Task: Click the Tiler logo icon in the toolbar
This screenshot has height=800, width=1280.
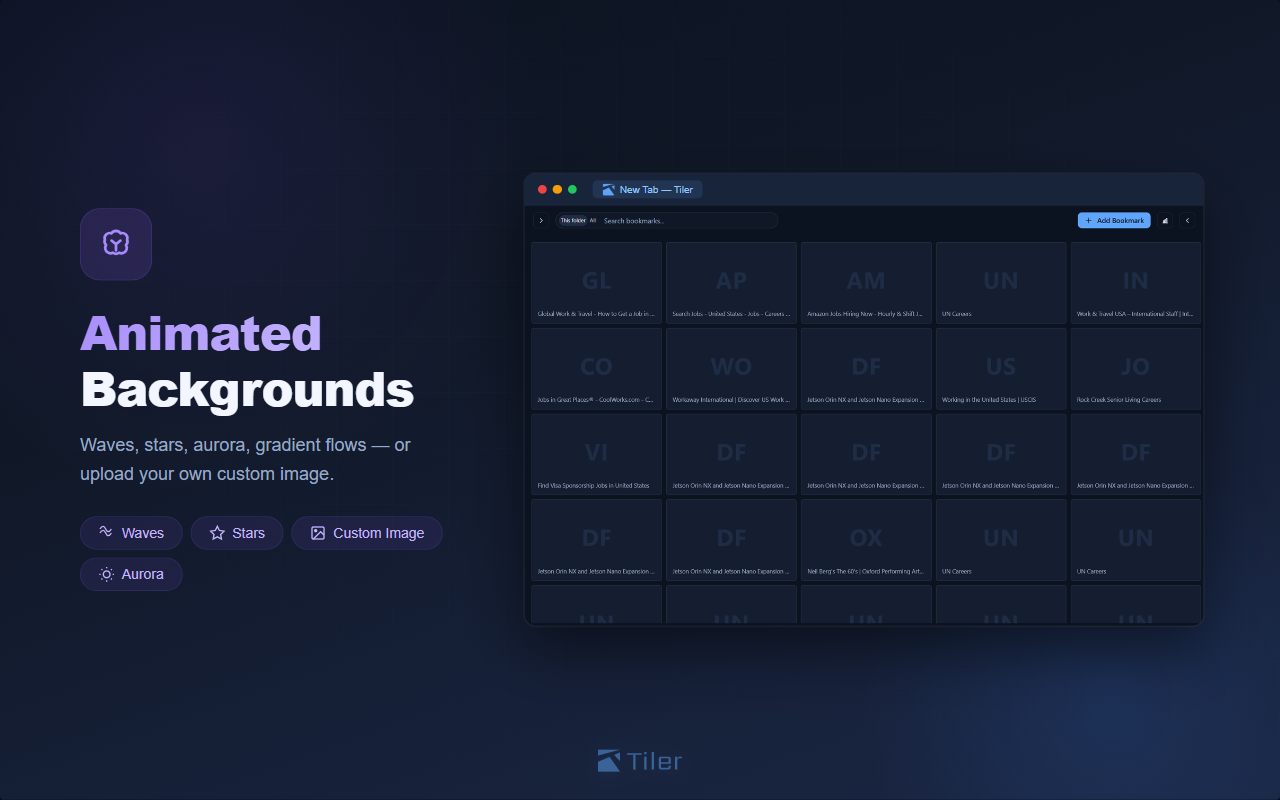Action: [1165, 220]
